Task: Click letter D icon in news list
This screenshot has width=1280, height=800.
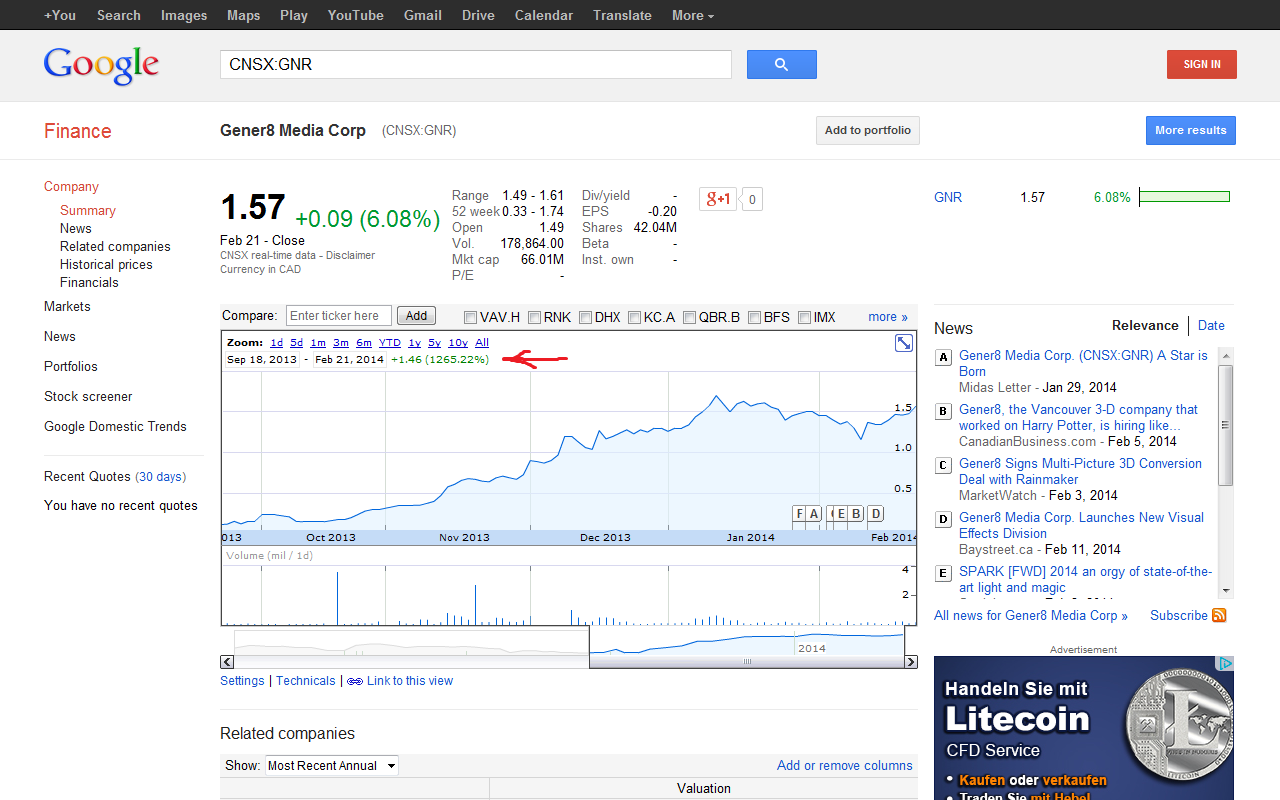Action: pyautogui.click(x=943, y=519)
